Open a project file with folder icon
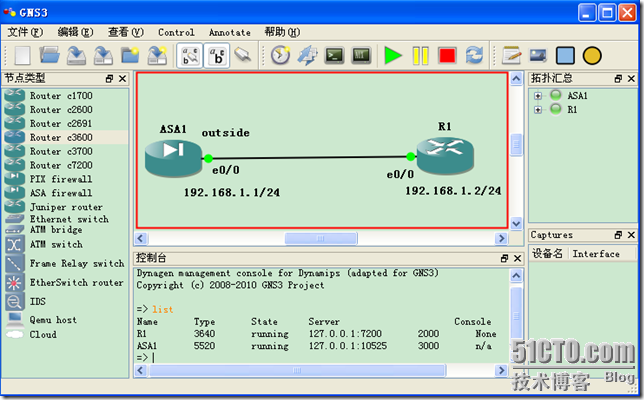 (50, 55)
